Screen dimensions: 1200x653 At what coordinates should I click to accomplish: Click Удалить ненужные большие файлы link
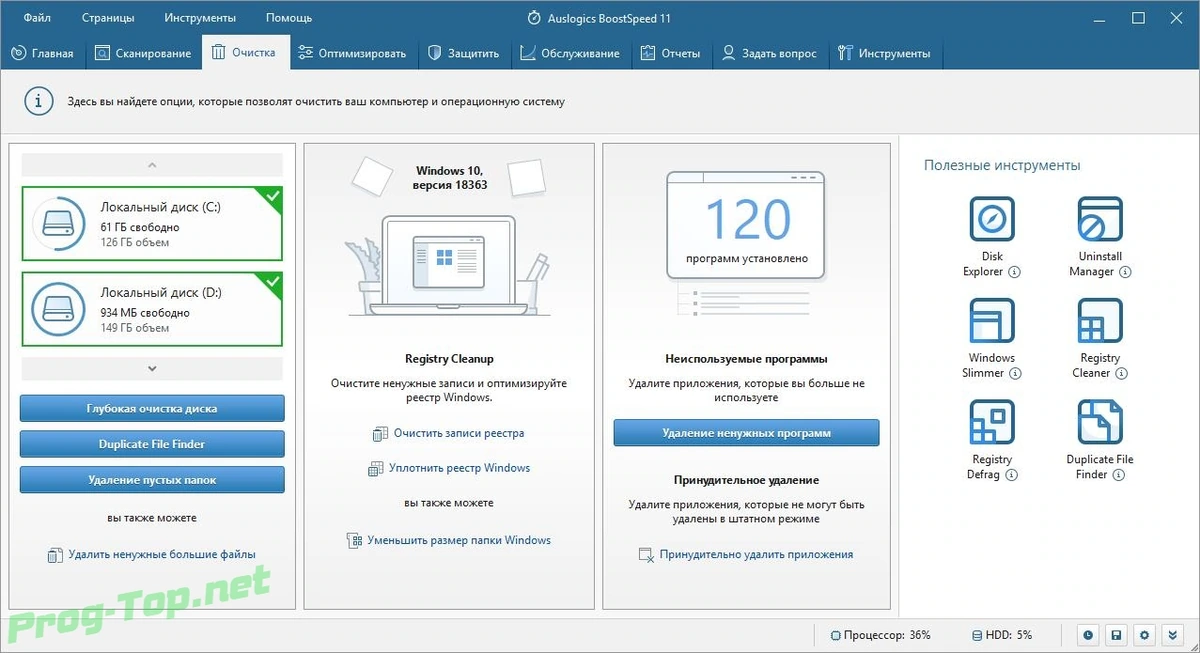(151, 554)
